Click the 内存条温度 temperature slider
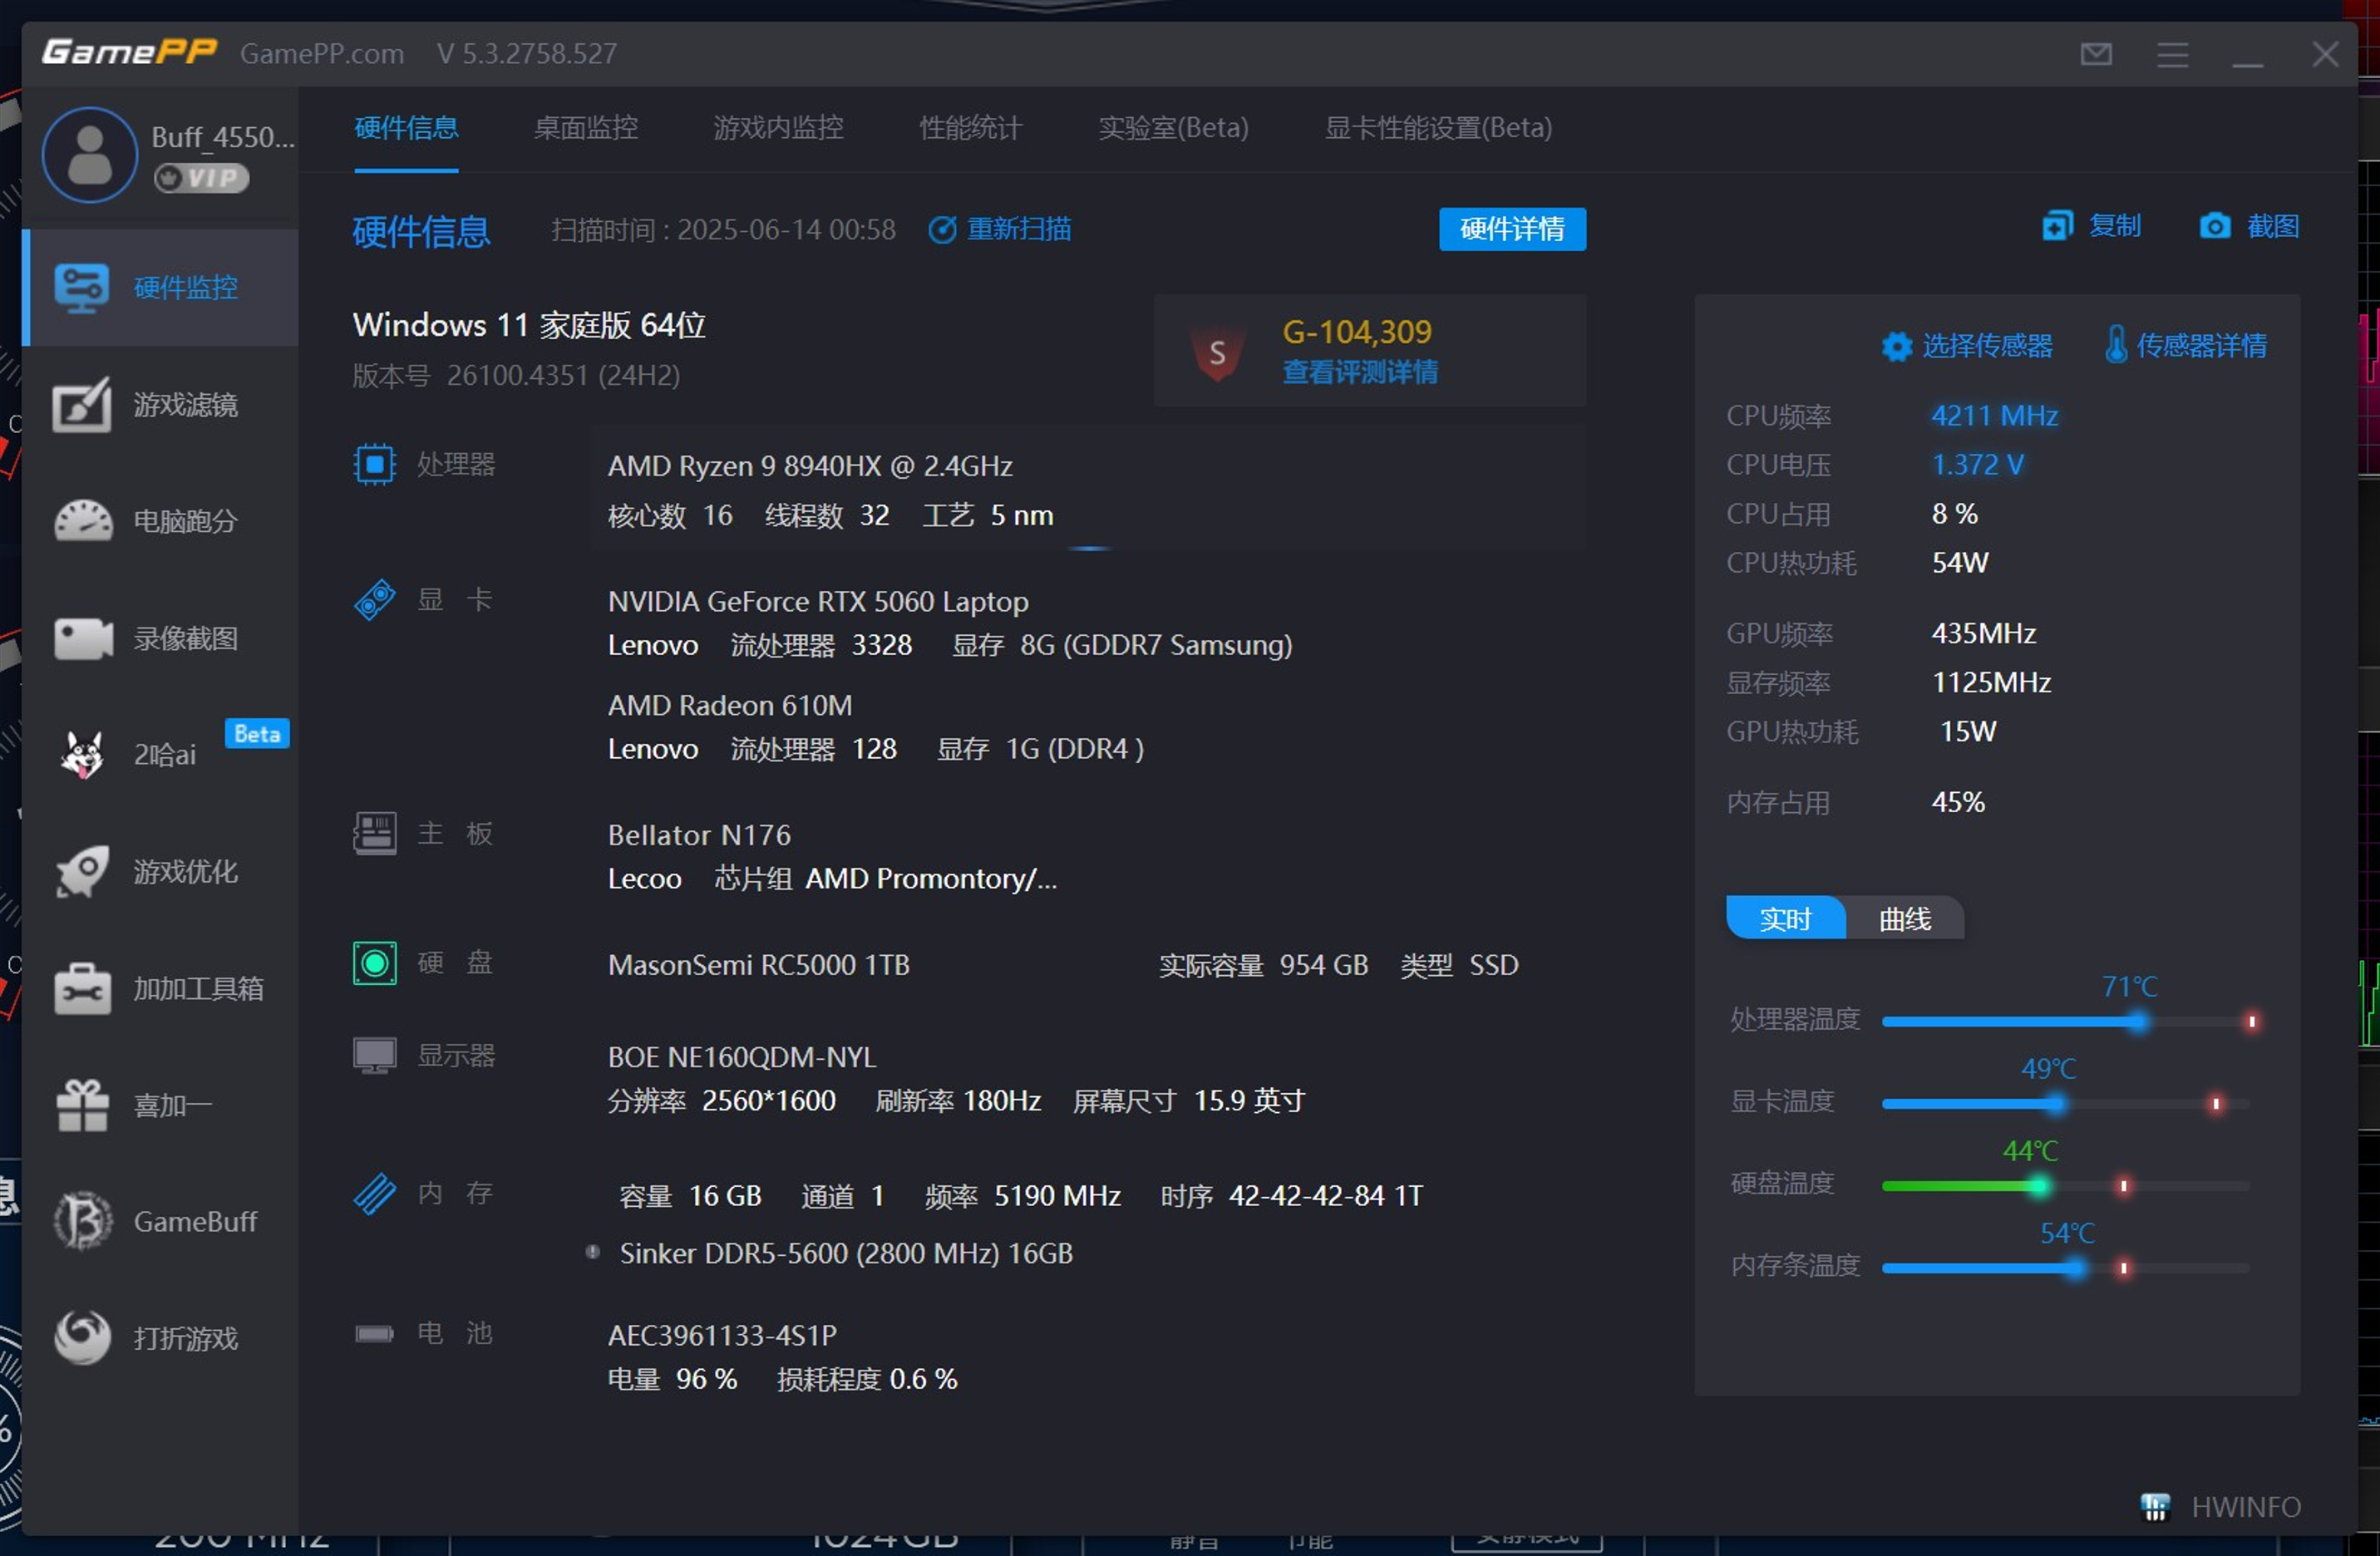Viewport: 2380px width, 1556px height. tap(2066, 1268)
